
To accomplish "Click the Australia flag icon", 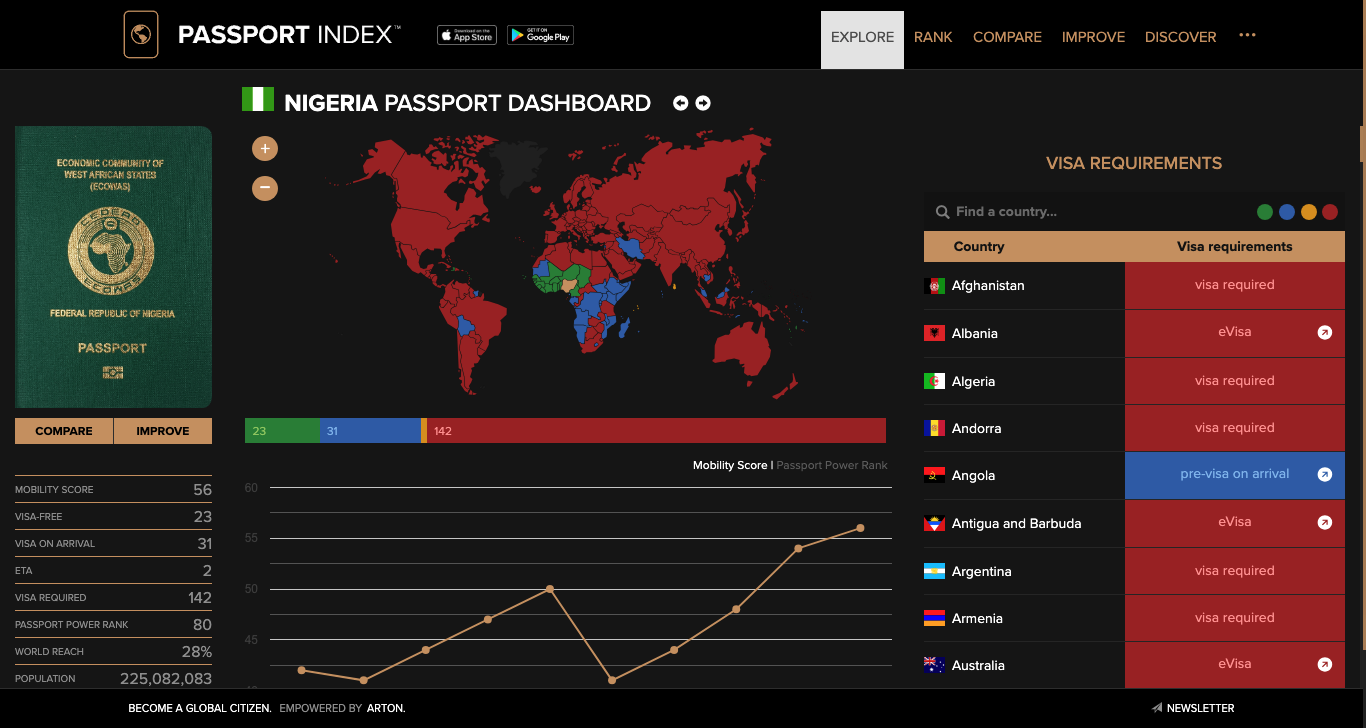I will tap(934, 665).
